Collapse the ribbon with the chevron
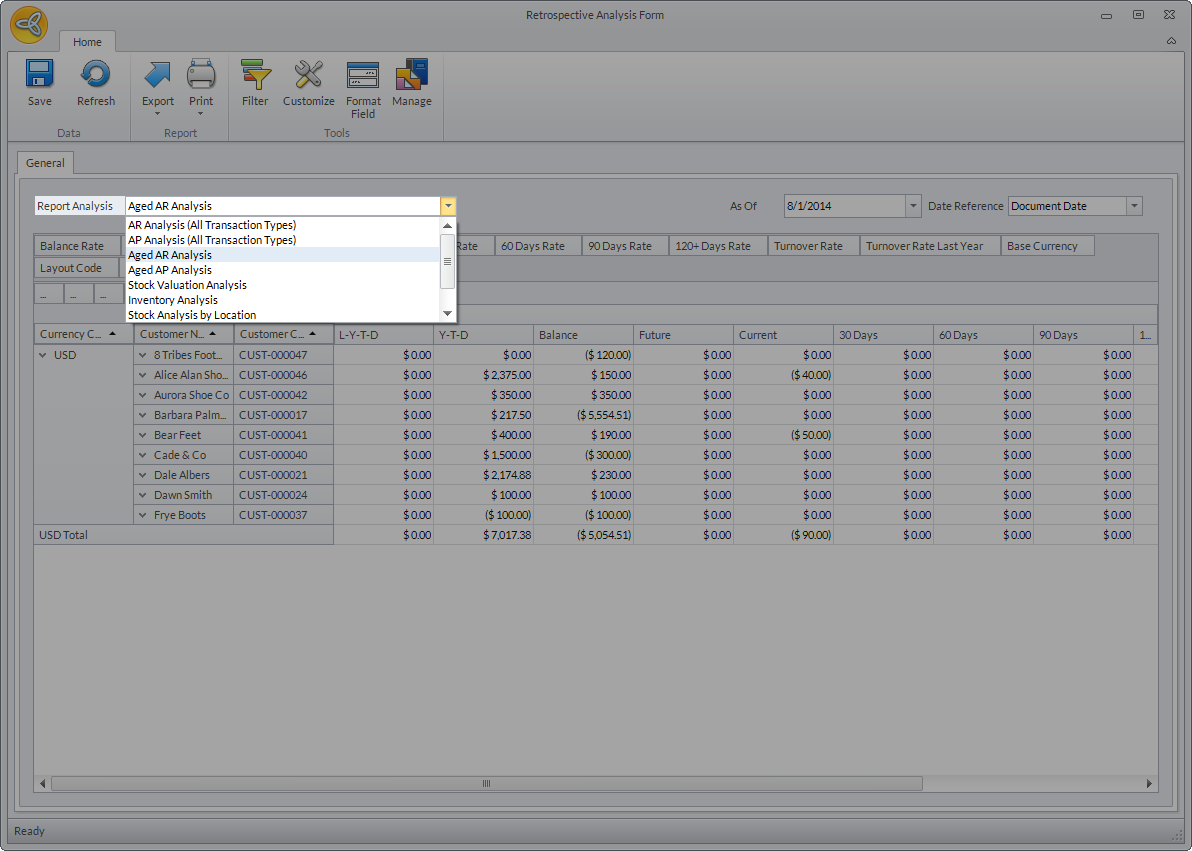 coord(1171,41)
